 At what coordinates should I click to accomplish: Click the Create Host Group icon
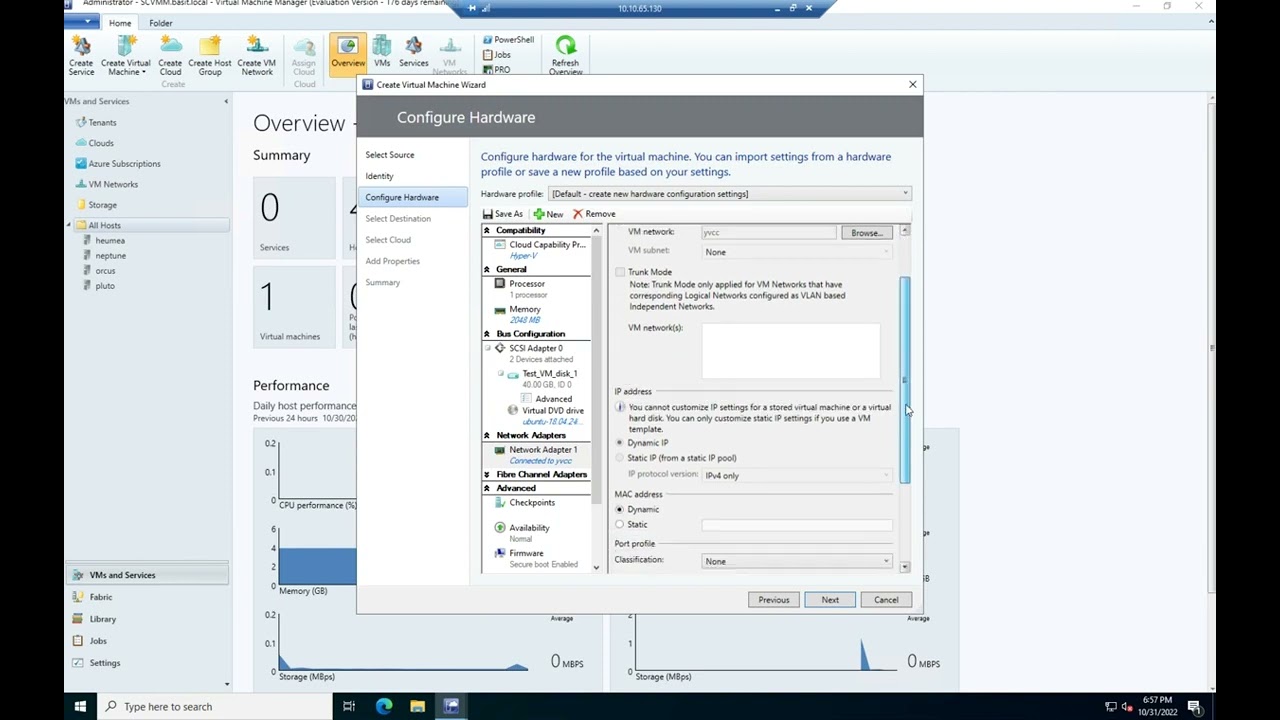[210, 56]
